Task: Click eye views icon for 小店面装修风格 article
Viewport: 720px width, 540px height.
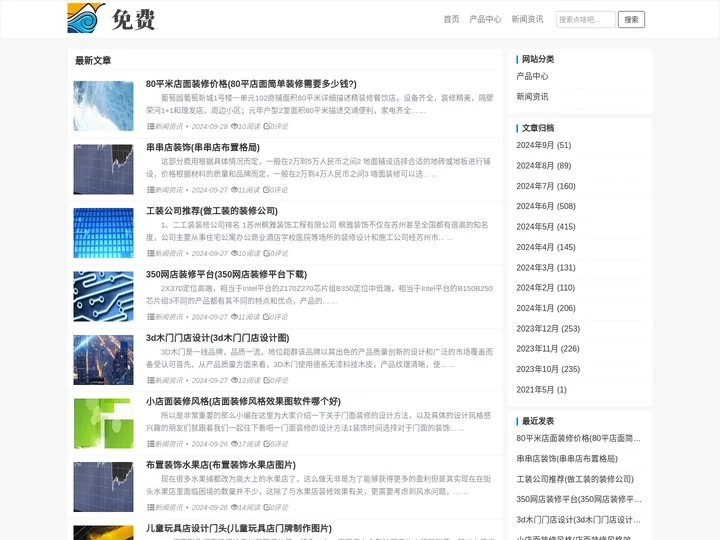Action: click(234, 444)
